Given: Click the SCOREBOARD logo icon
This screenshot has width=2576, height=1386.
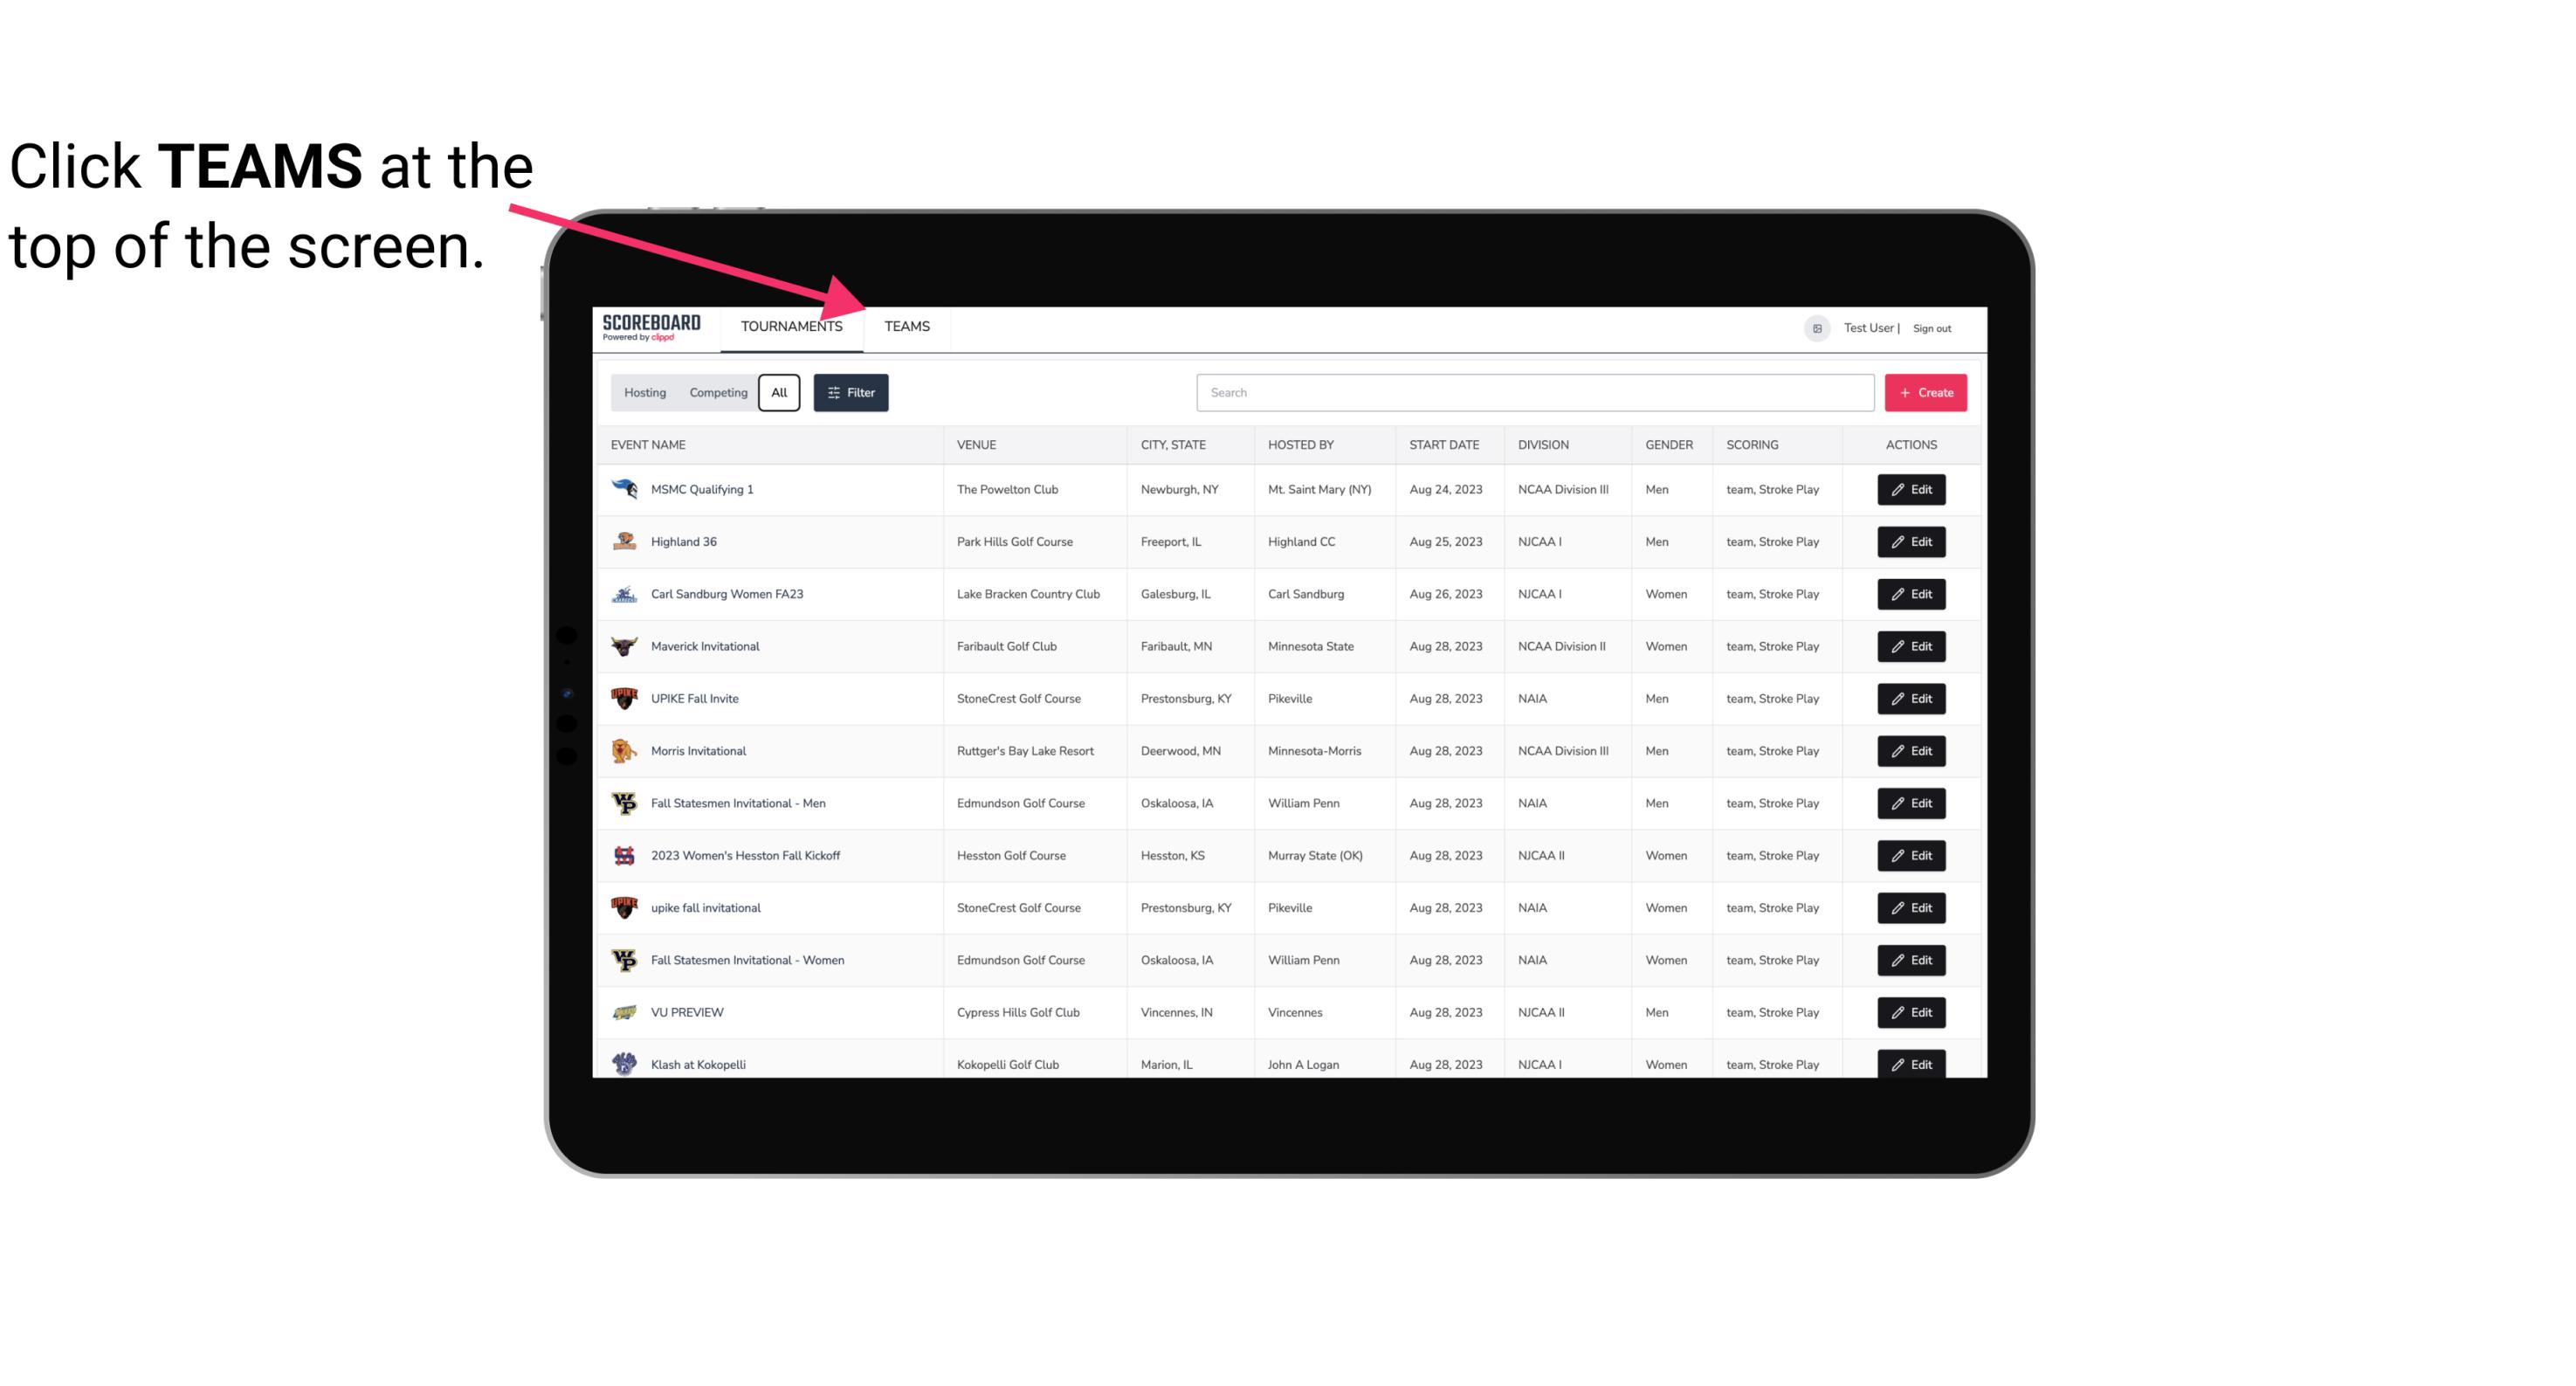Looking at the screenshot, I should [x=651, y=326].
